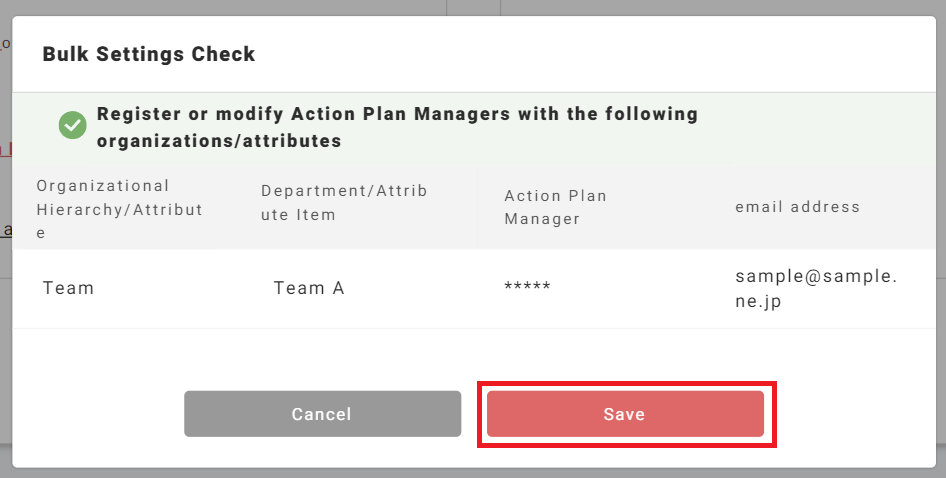Click the Bulk Settings Check dialog title
Screen dimensions: 946x478
pyautogui.click(x=149, y=54)
